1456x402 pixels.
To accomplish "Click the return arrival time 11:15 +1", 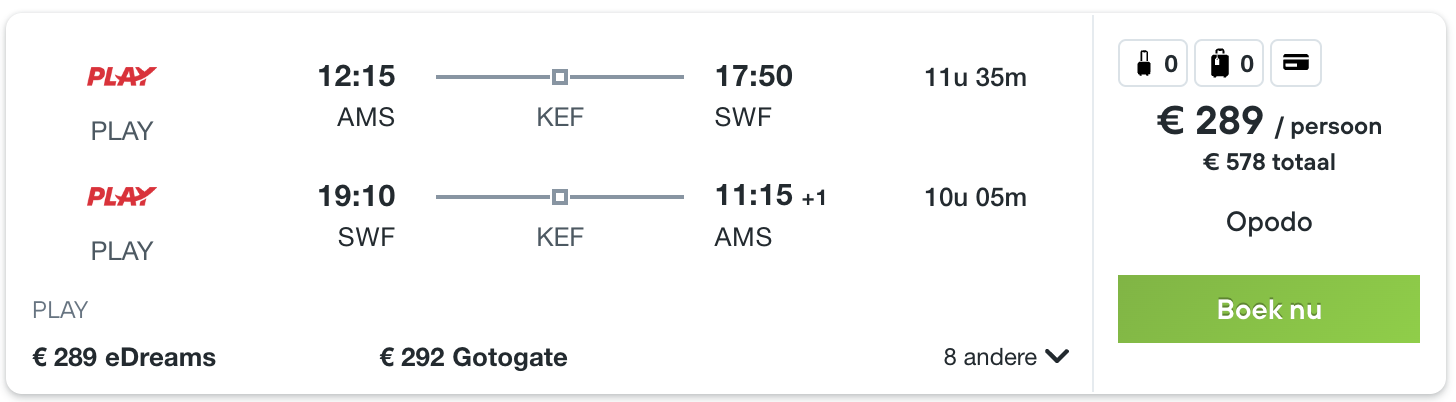I will point(771,196).
